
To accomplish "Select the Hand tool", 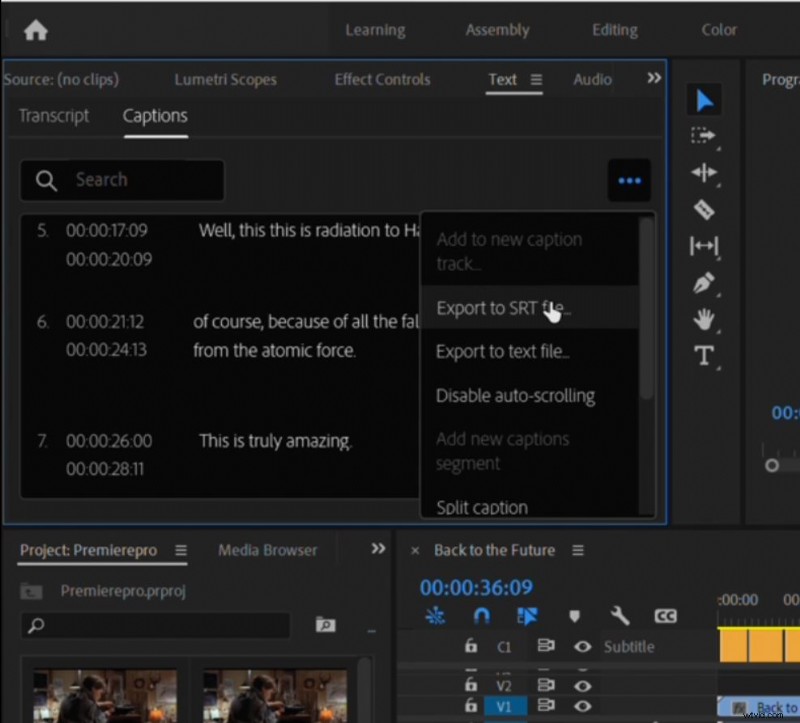I will pos(703,319).
